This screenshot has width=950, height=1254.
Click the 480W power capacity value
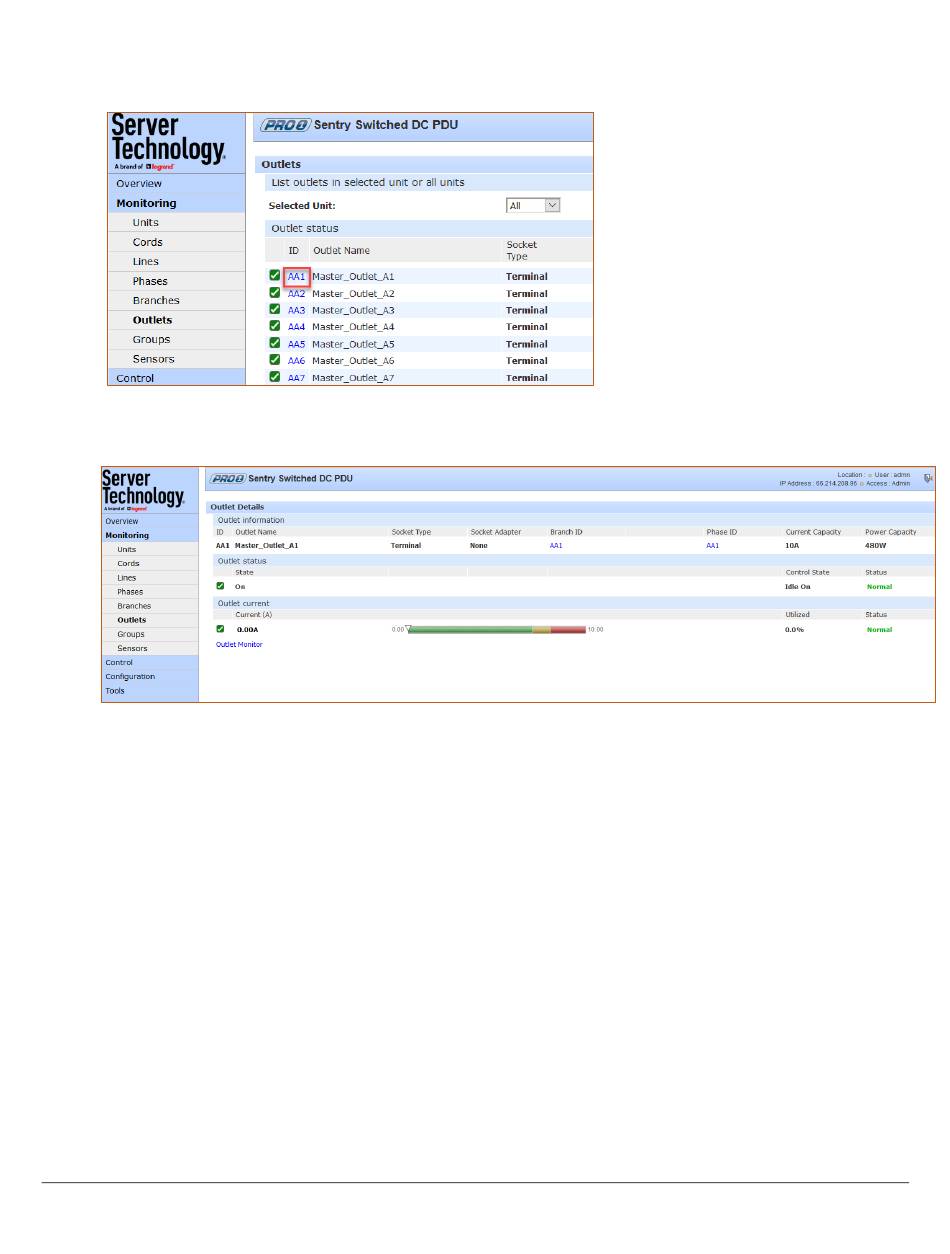coord(875,546)
